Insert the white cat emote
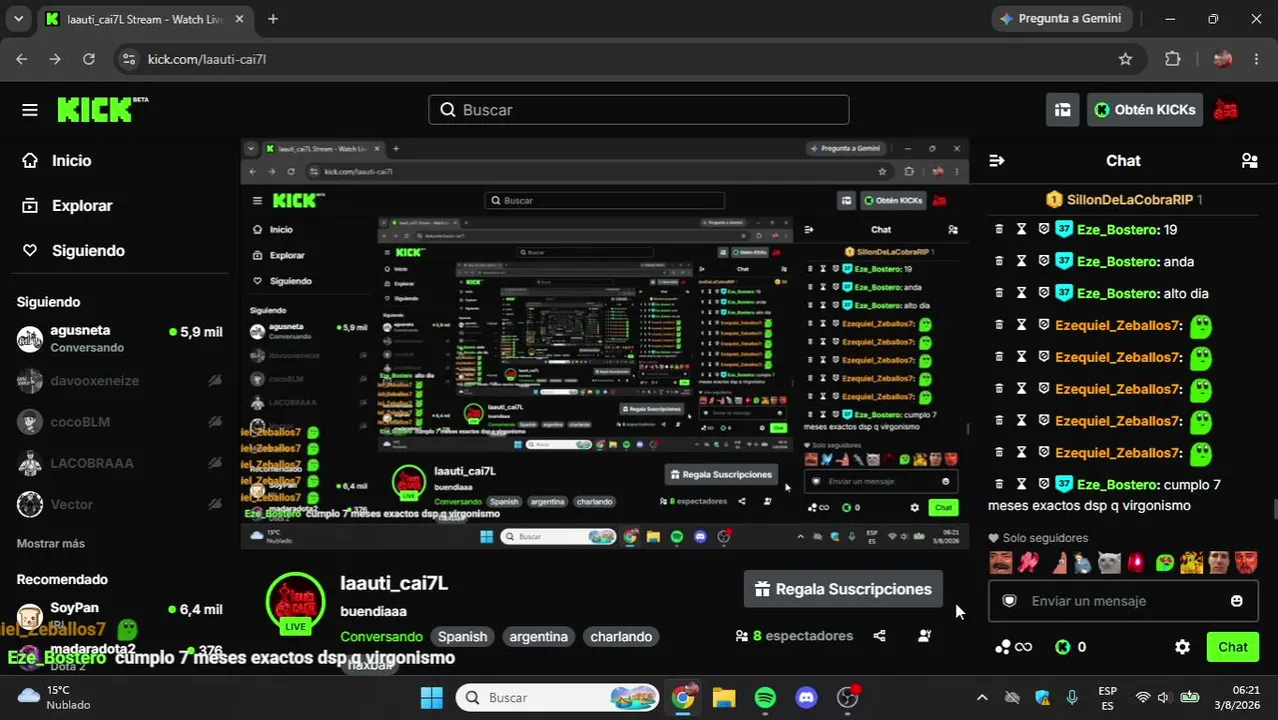The image size is (1278, 720). pyautogui.click(x=1109, y=563)
